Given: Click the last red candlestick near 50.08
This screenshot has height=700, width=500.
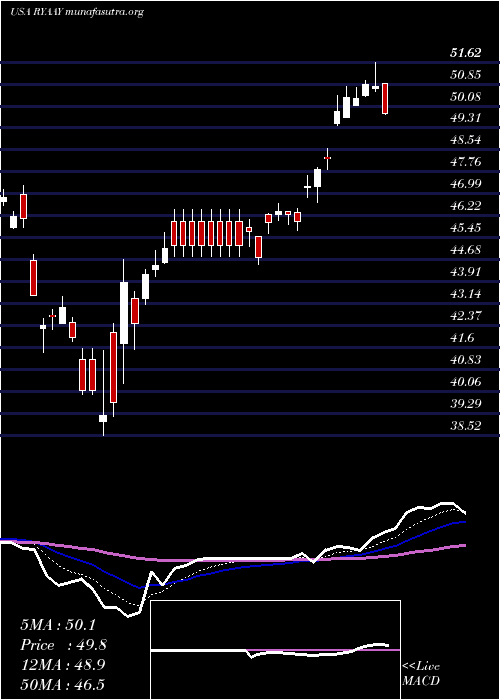Looking at the screenshot, I should click(385, 98).
